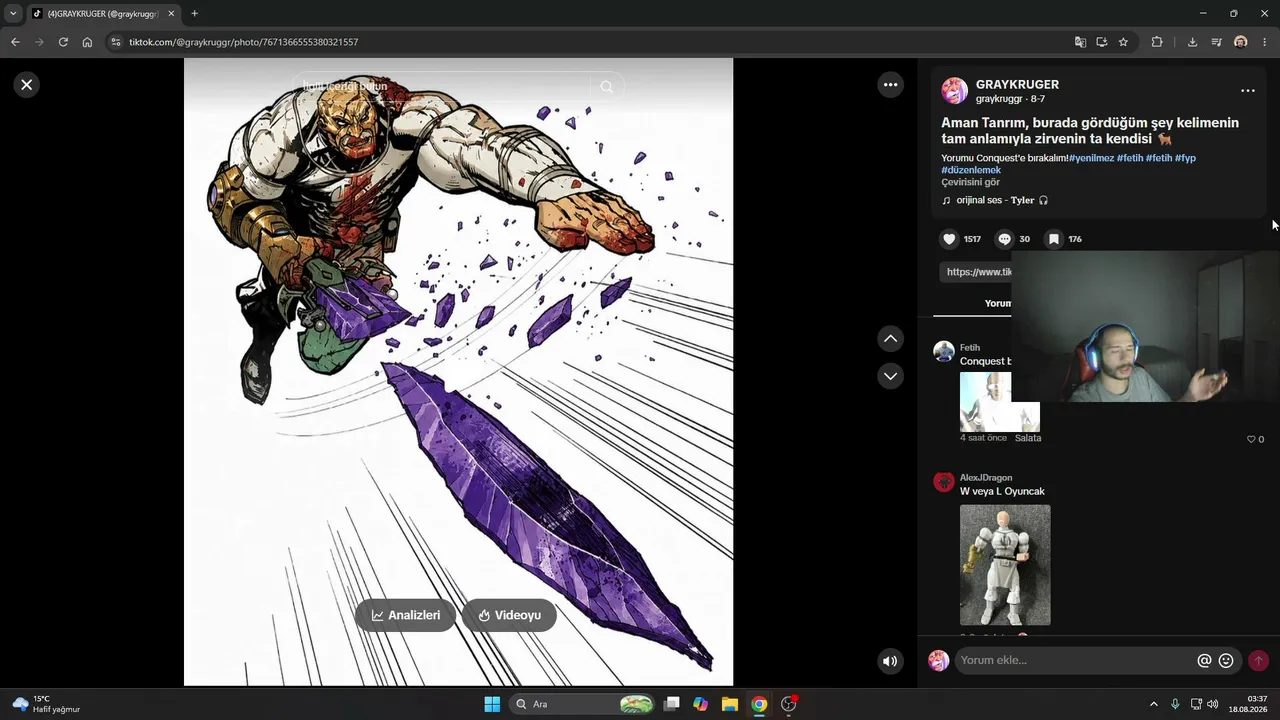Open File Explorer from the taskbar

[730, 704]
